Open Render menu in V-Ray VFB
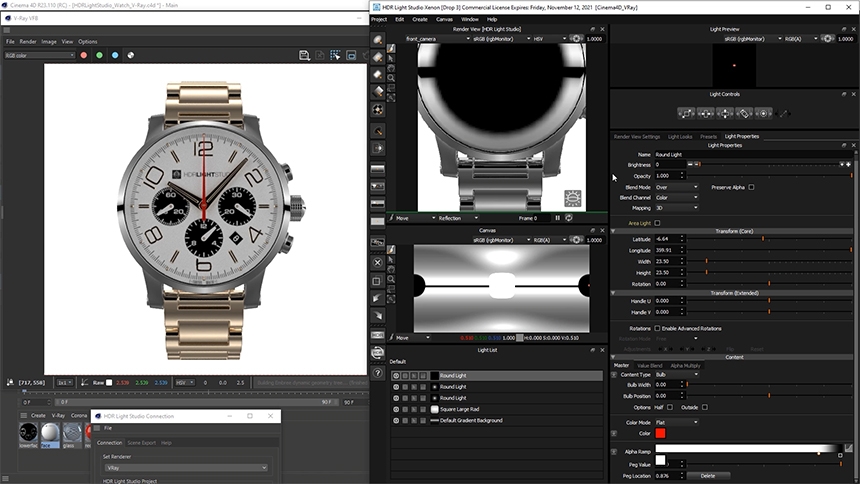This screenshot has height=484, width=860. 28,42
